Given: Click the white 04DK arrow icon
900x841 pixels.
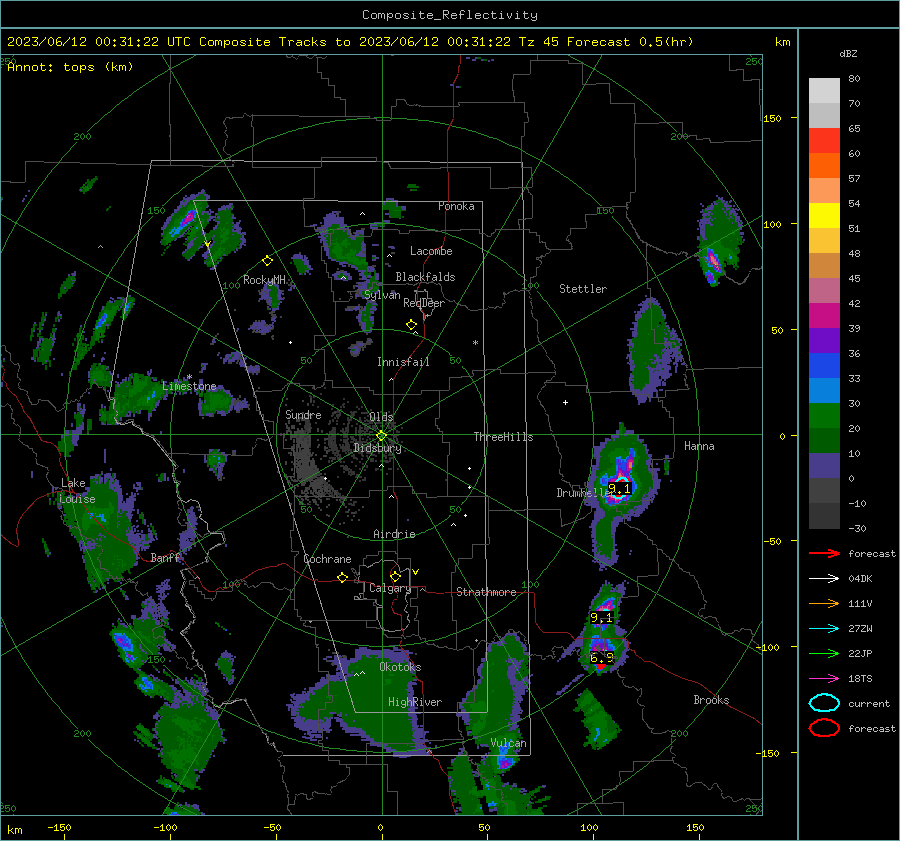Looking at the screenshot, I should click(824, 579).
